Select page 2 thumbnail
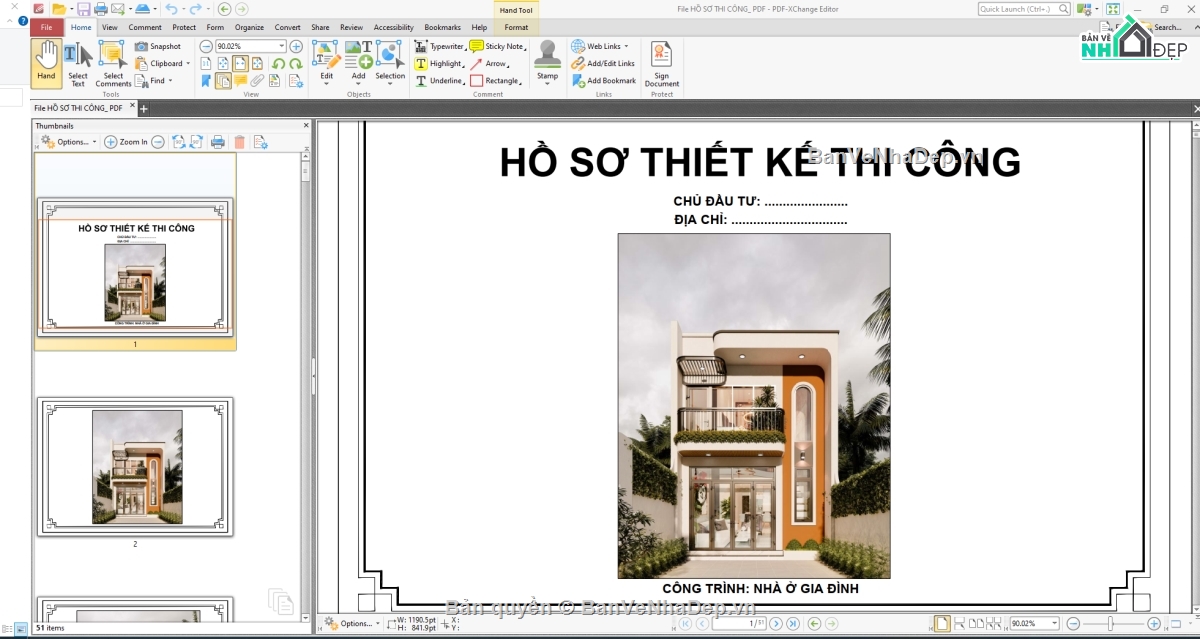The height and width of the screenshot is (639, 1200). (x=135, y=466)
